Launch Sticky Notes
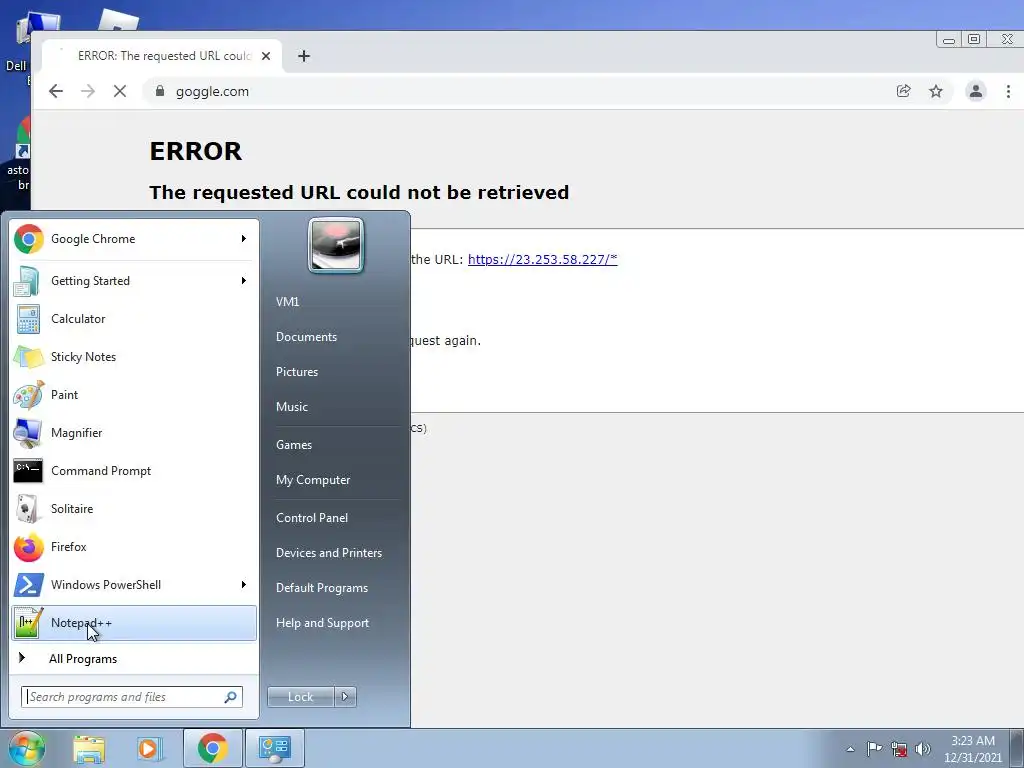1024x768 pixels. click(134, 357)
